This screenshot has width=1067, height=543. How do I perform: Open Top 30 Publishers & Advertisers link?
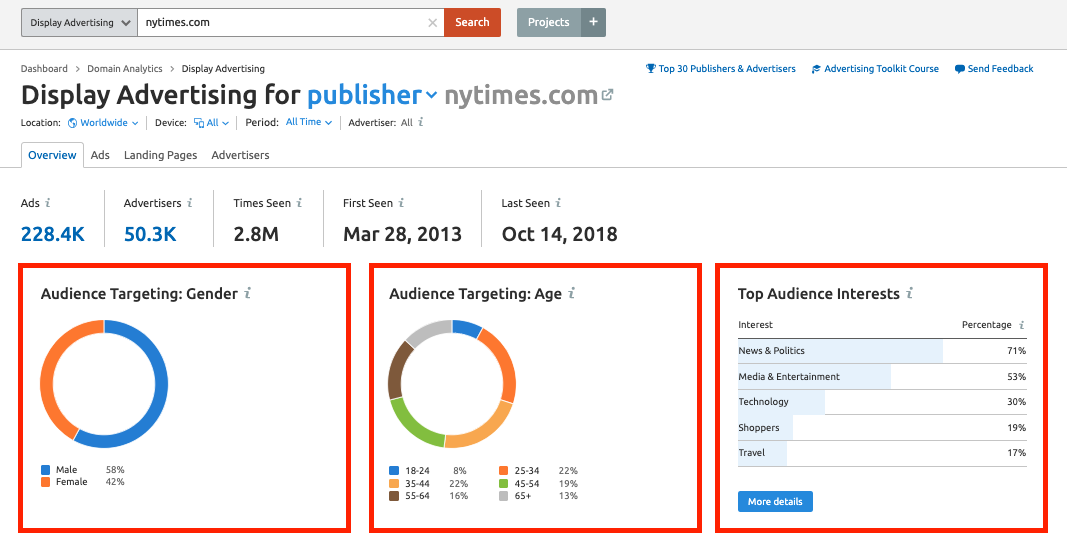pyautogui.click(x=727, y=69)
